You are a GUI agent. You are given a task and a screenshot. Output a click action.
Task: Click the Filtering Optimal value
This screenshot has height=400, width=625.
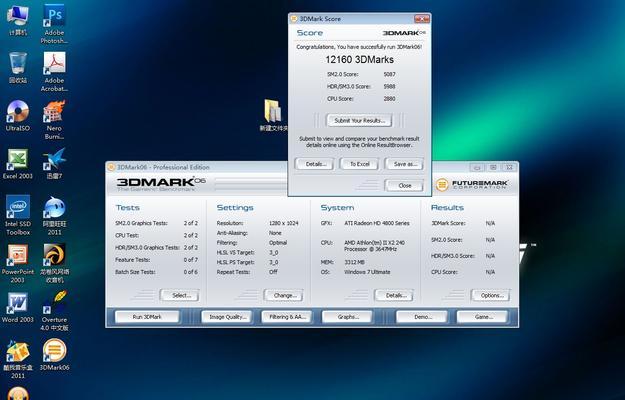pos(278,242)
